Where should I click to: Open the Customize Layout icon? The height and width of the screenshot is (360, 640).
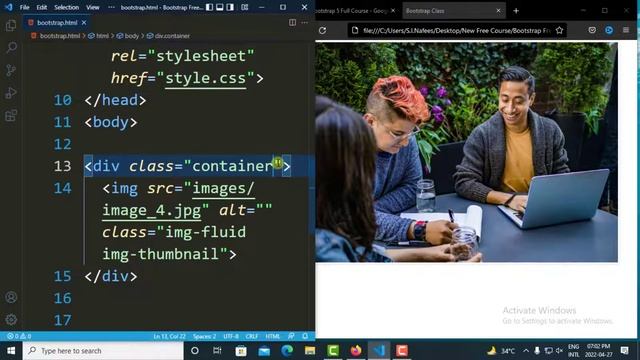tap(244, 7)
